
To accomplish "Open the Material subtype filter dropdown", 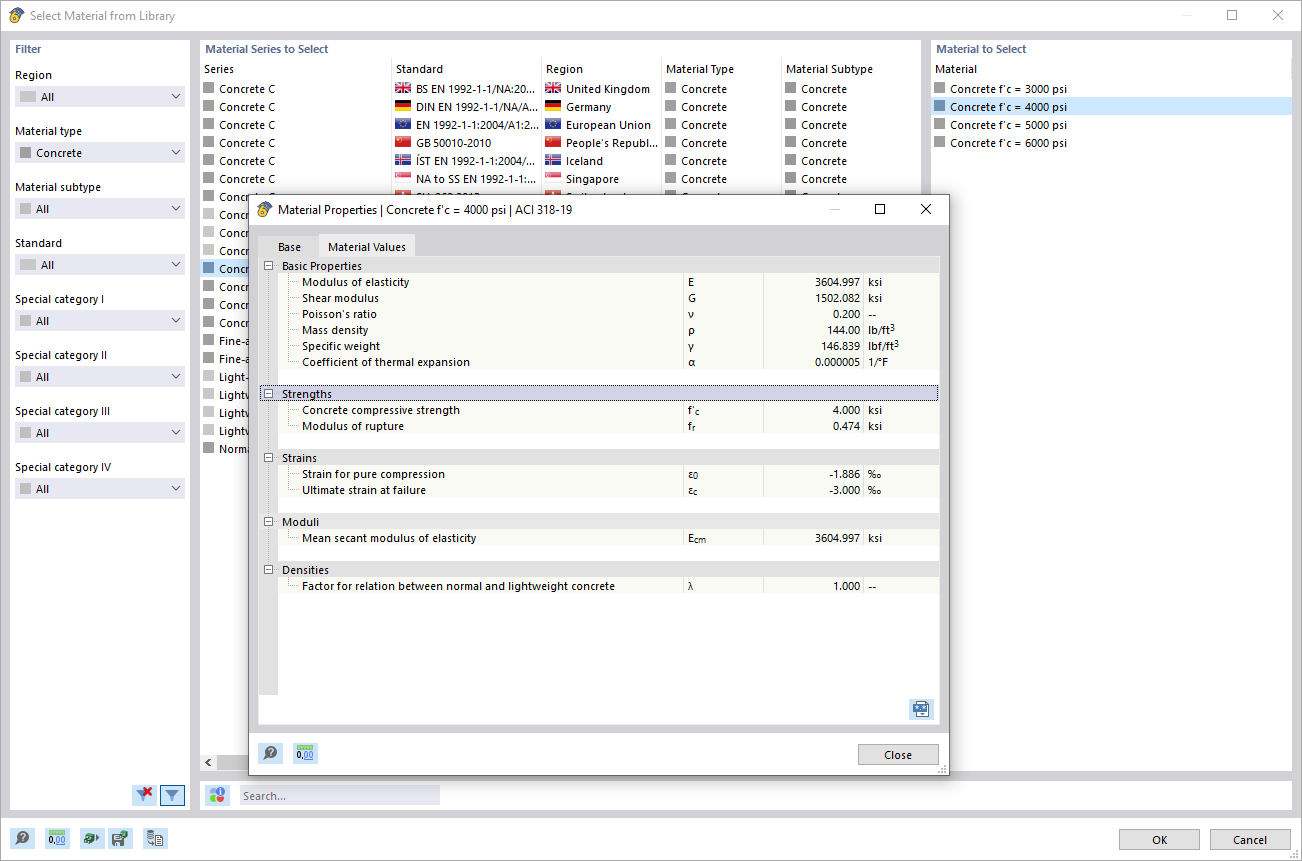I will tap(100, 209).
